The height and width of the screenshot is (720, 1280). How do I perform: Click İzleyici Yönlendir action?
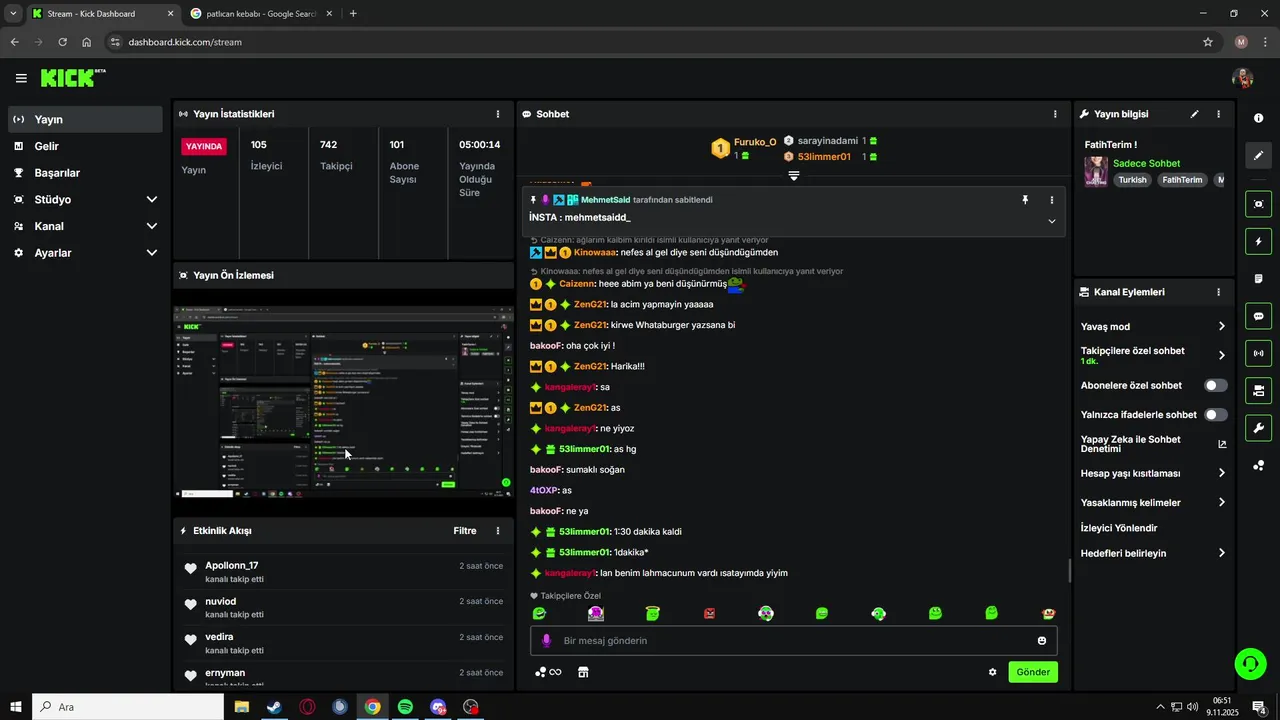tap(1119, 528)
